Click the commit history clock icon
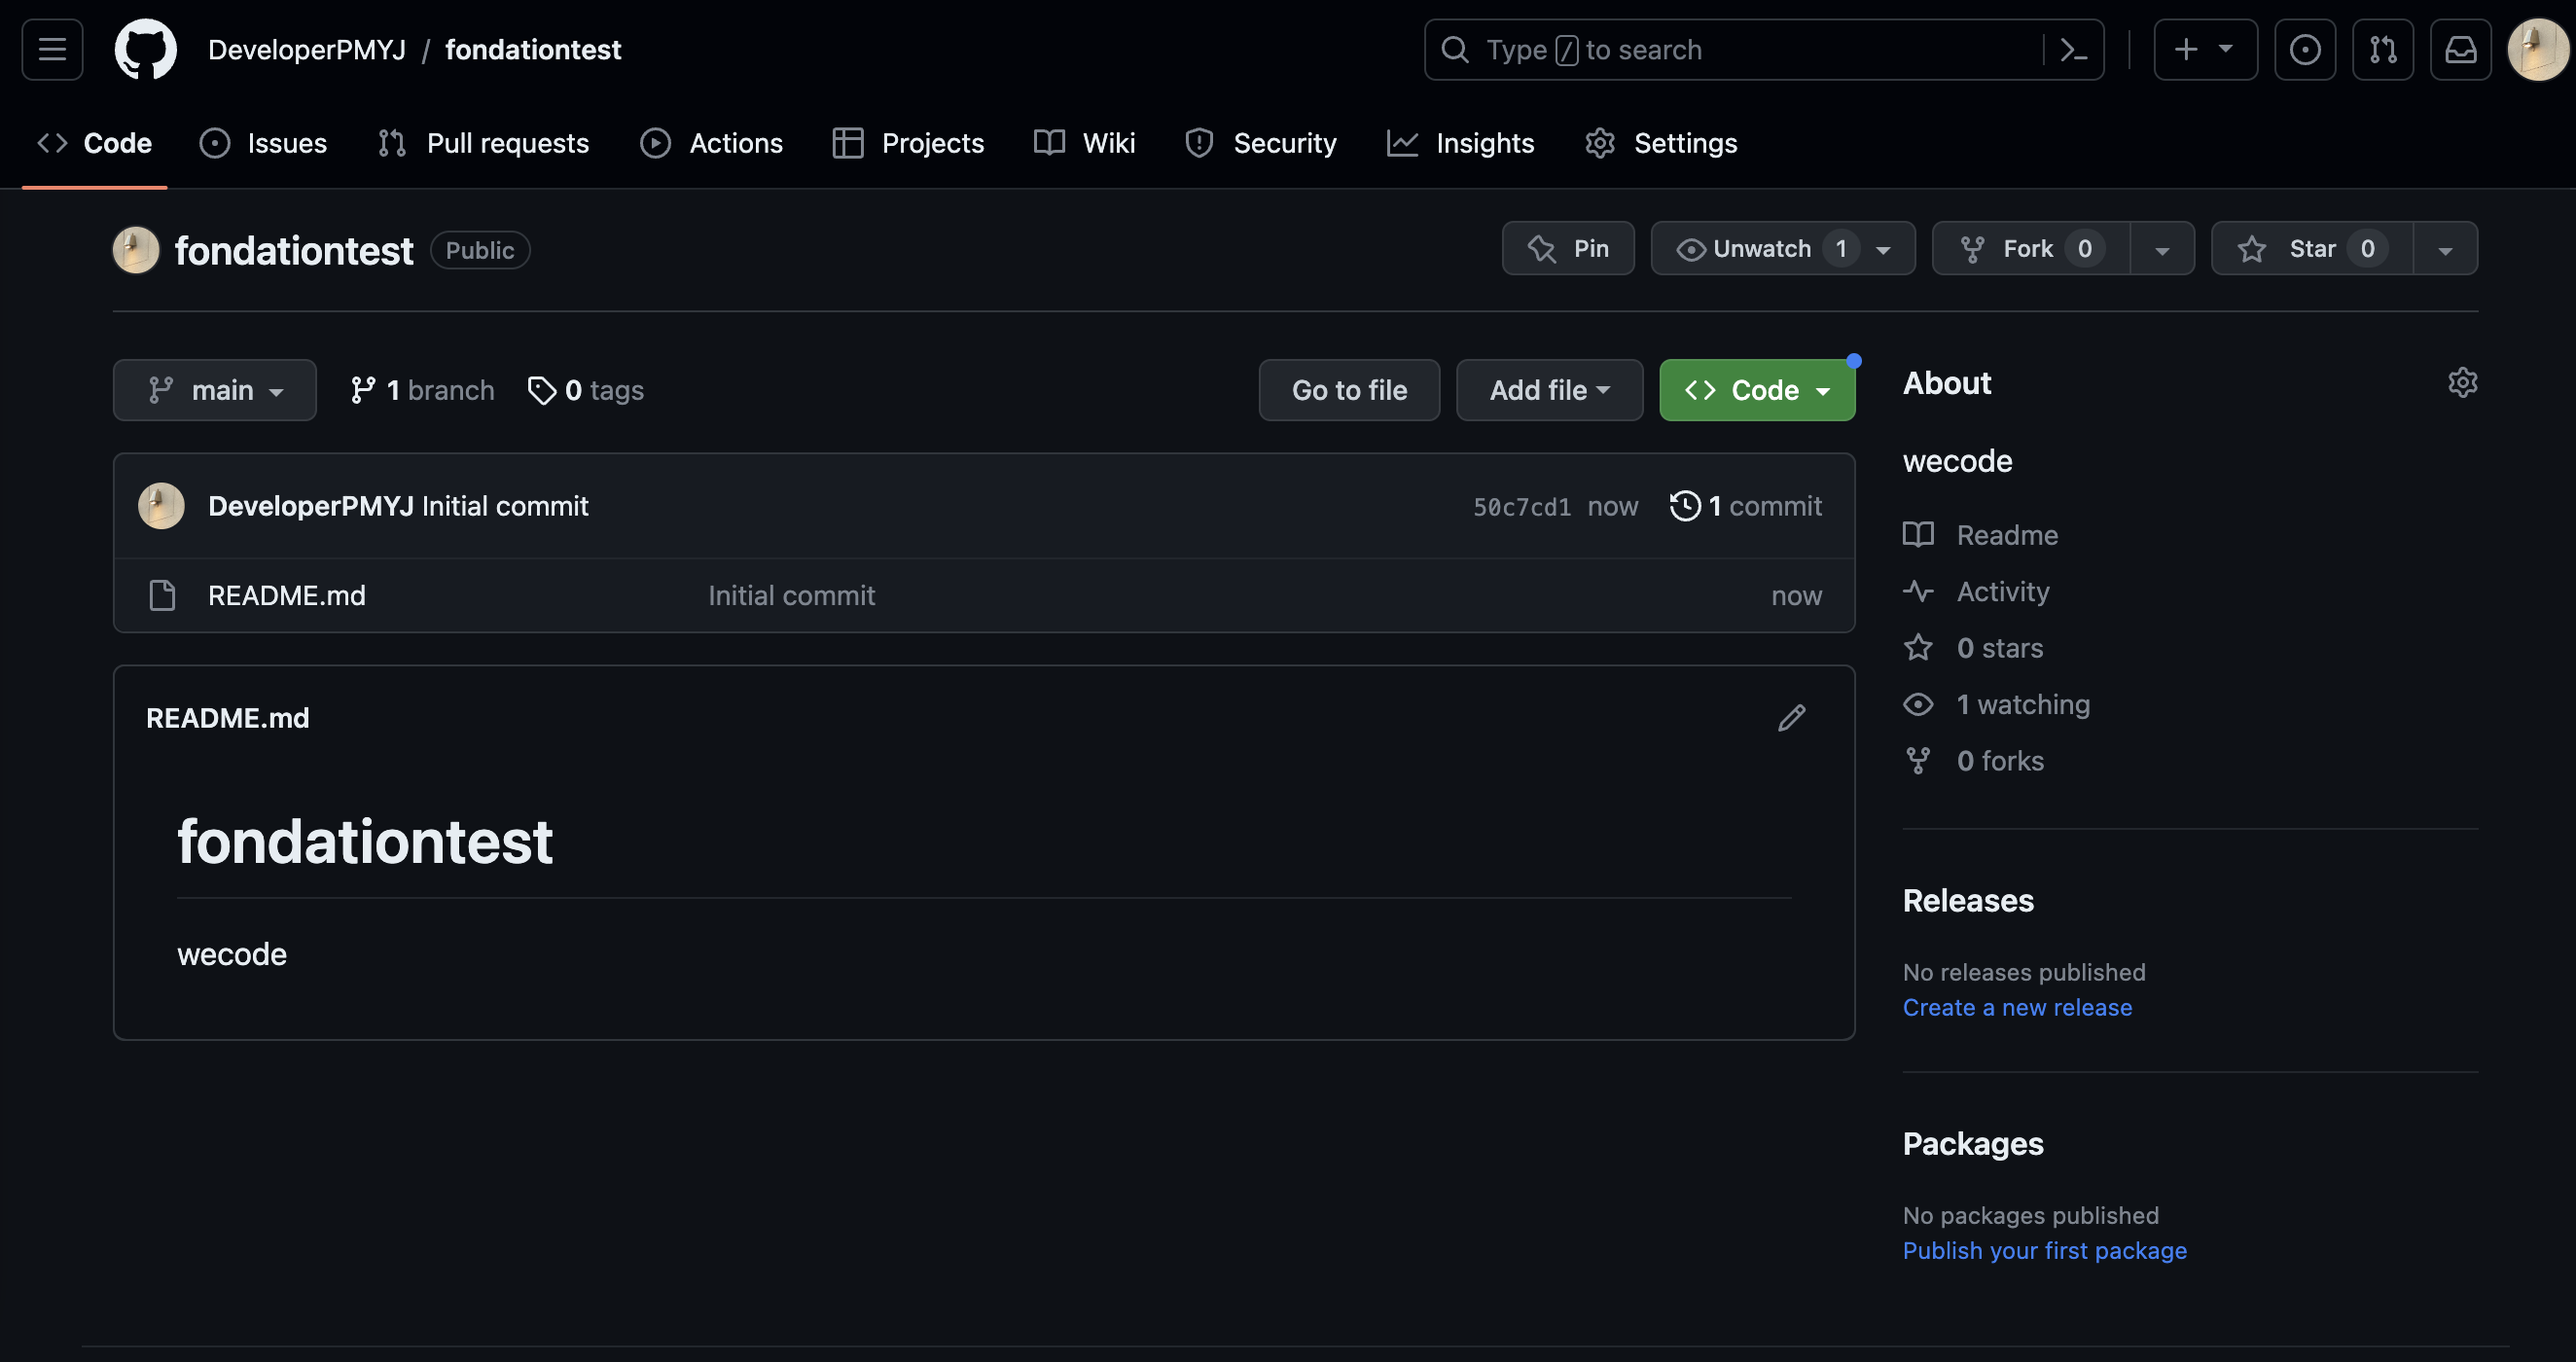The image size is (2576, 1362). coord(1685,506)
